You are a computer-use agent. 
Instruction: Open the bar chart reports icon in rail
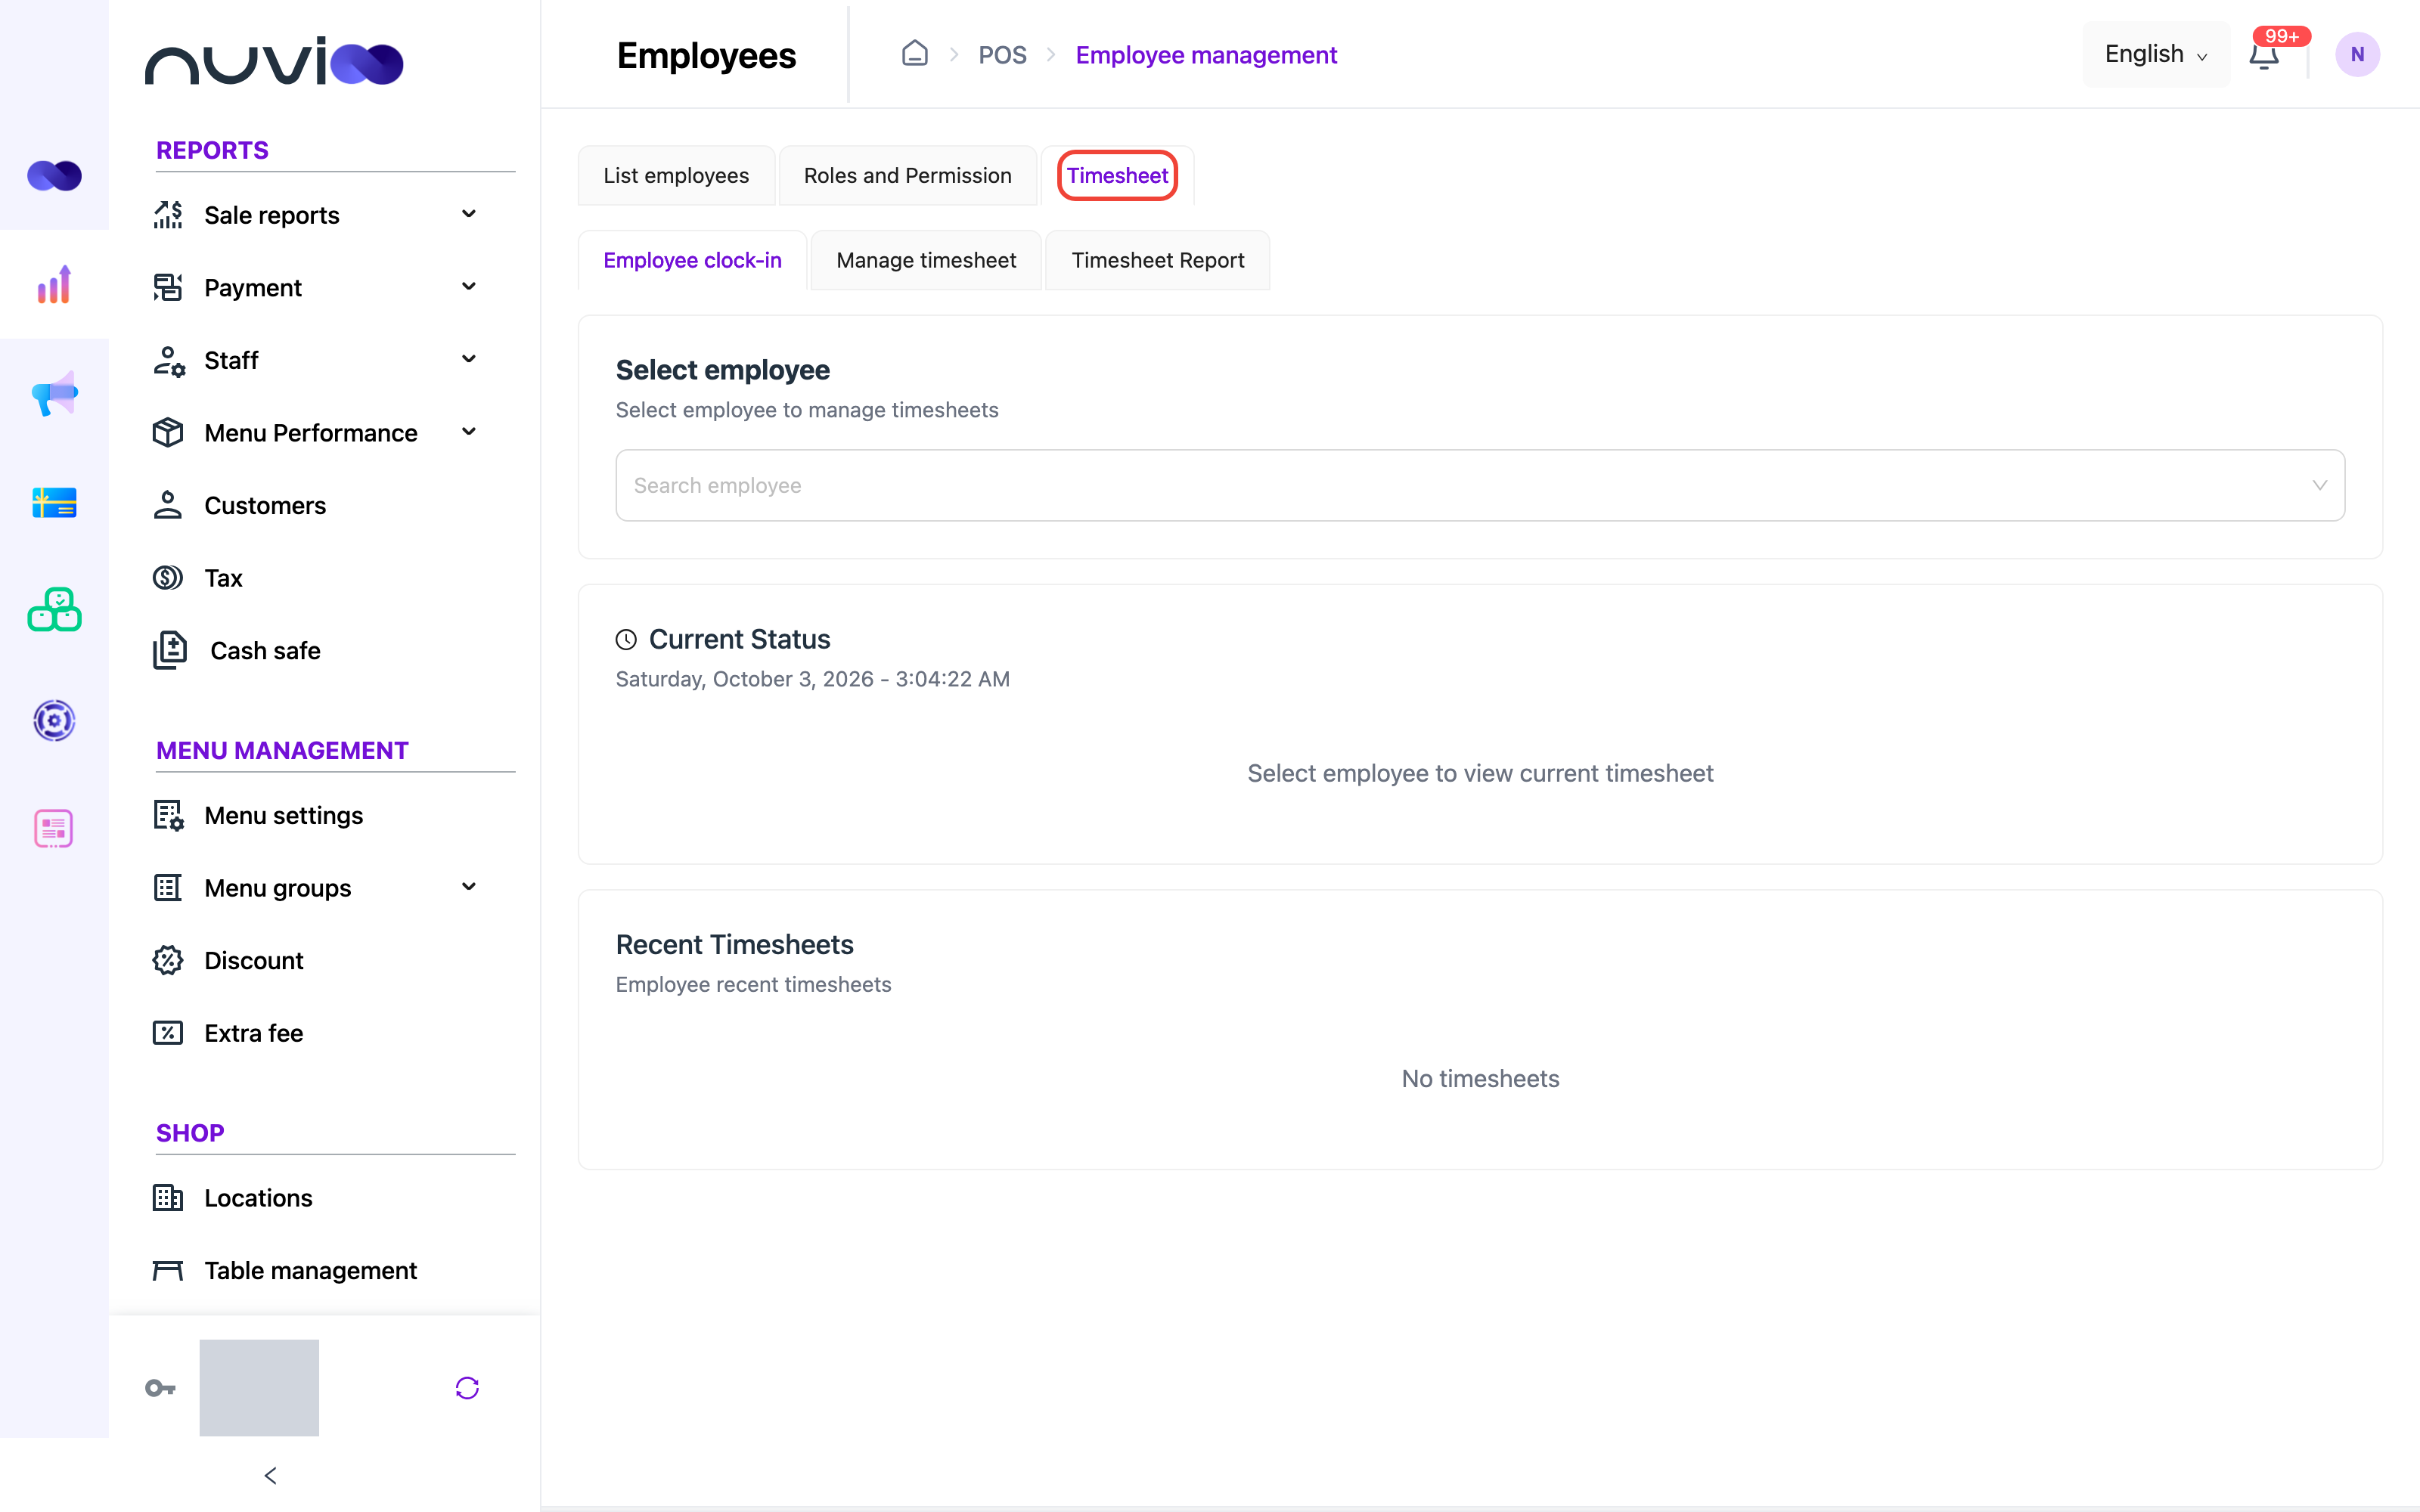(x=54, y=285)
